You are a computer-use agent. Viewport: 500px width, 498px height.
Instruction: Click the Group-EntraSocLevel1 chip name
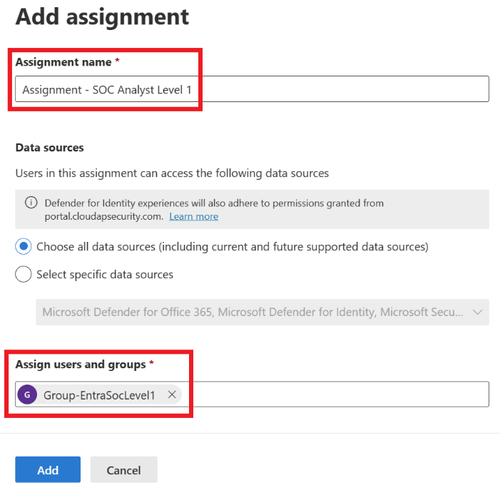99,395
